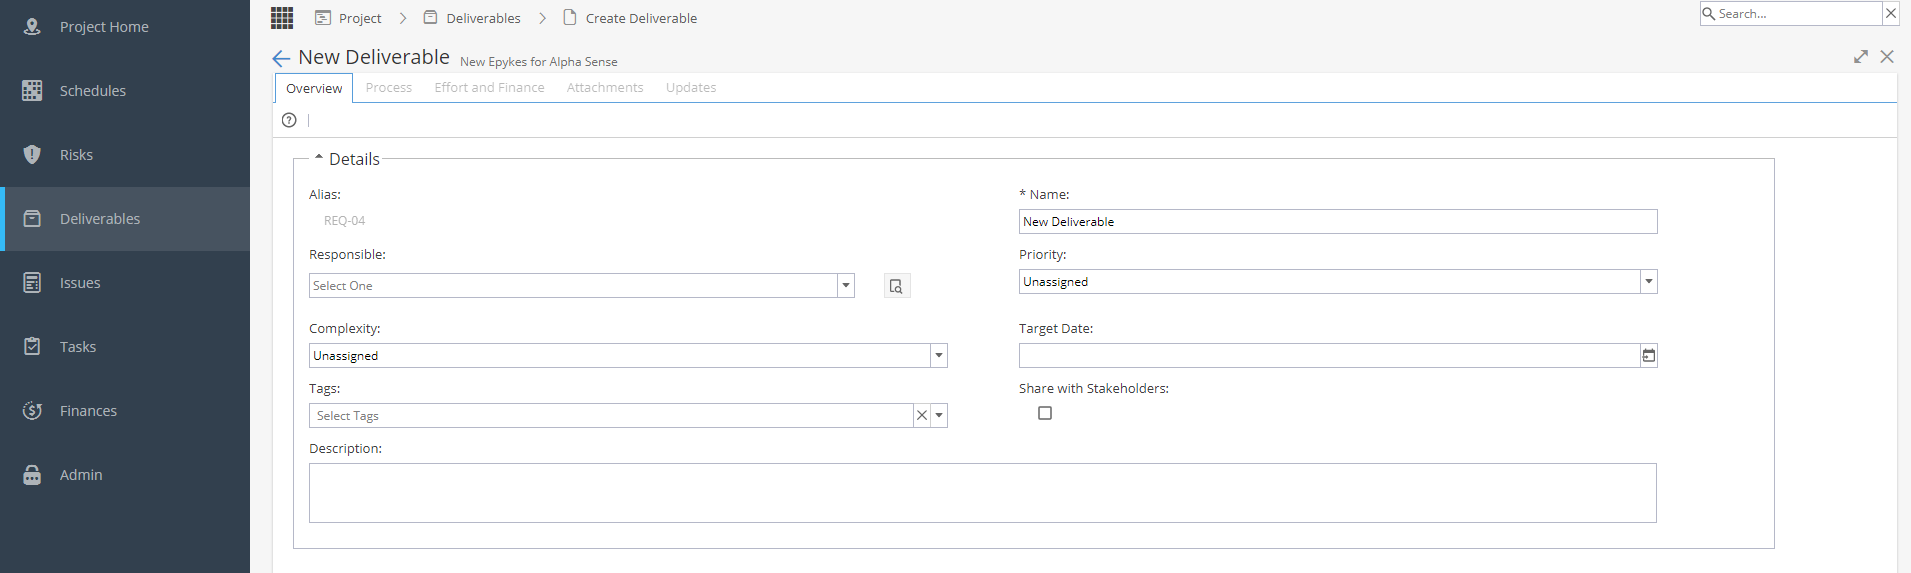The image size is (1911, 573).
Task: Click the Issues list sidebar icon
Action: 32,283
